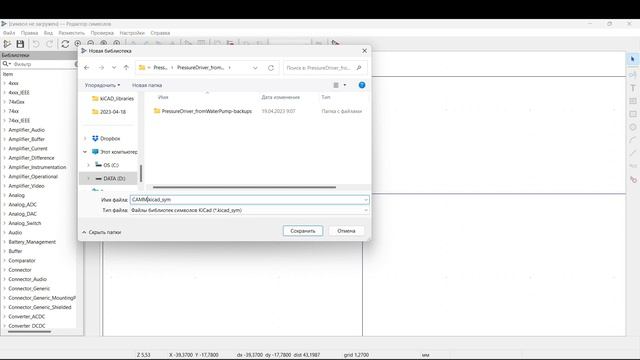Select the text box tool
Viewport: 640px width, 360px height.
(633, 101)
